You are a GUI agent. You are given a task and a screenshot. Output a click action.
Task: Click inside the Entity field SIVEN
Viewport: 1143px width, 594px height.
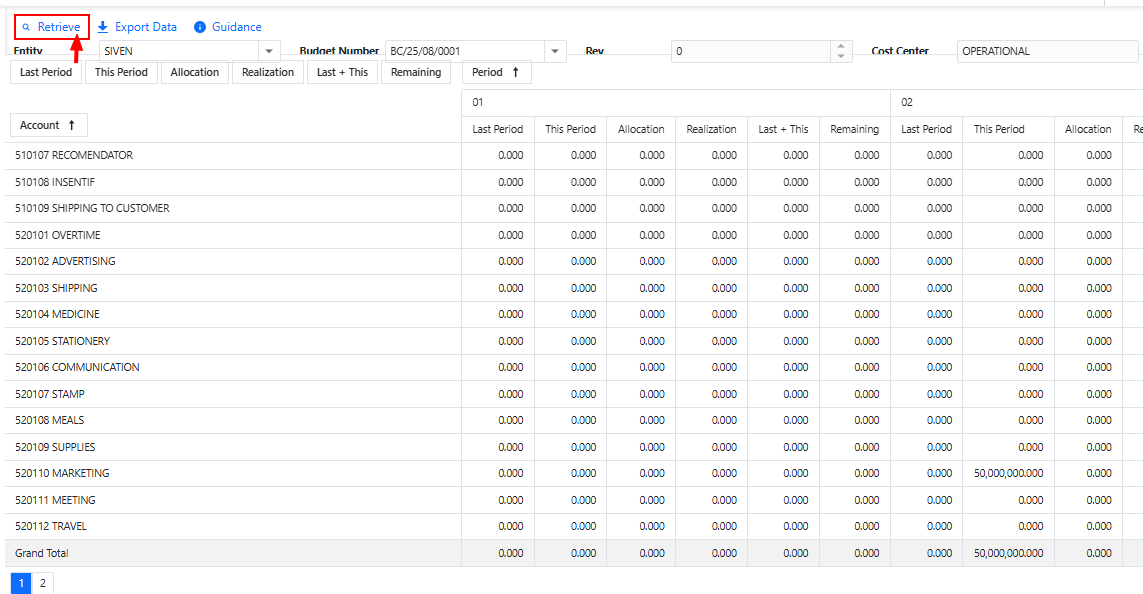click(179, 51)
